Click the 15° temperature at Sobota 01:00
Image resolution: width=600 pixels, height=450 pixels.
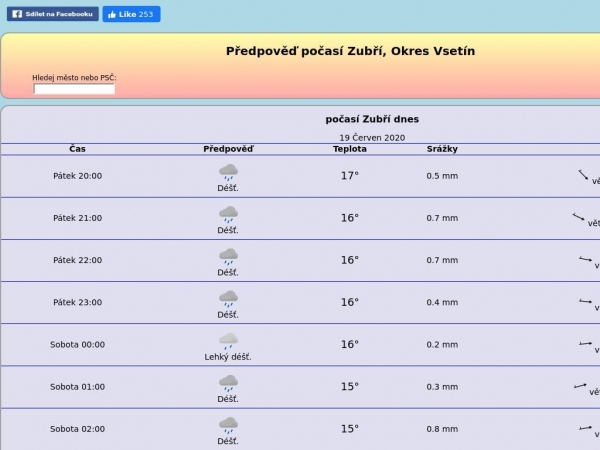(x=350, y=386)
